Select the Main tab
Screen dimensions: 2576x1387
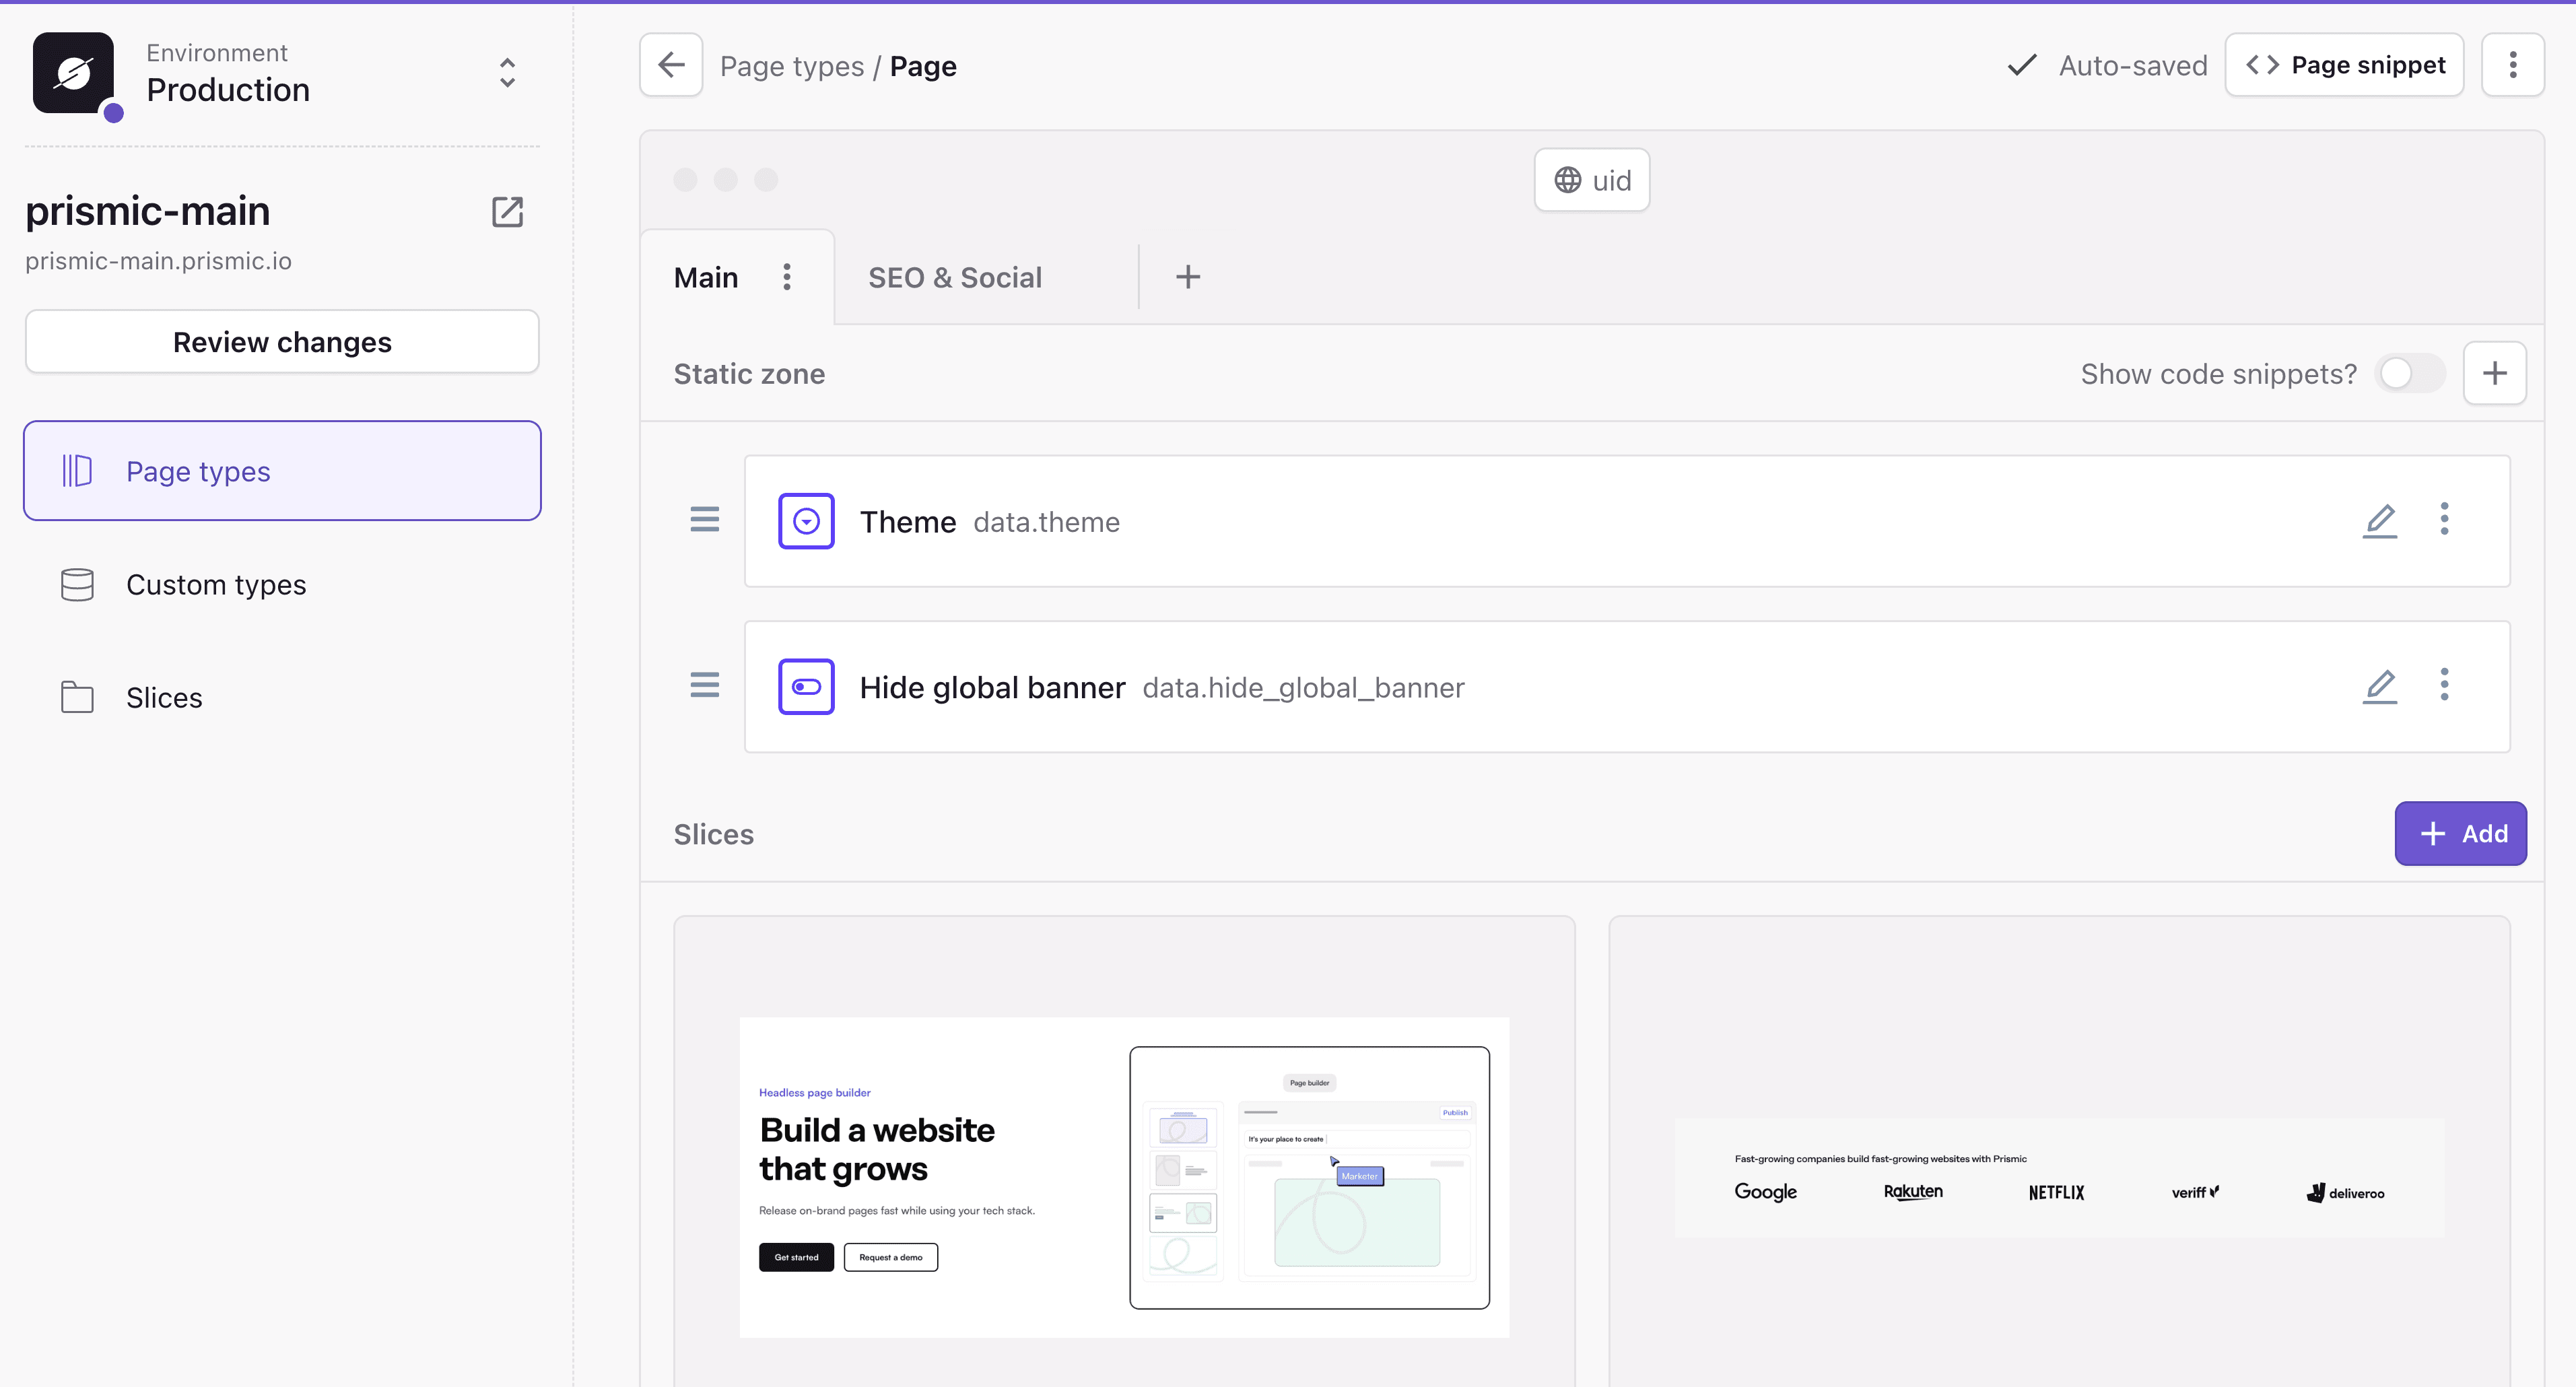pos(706,277)
